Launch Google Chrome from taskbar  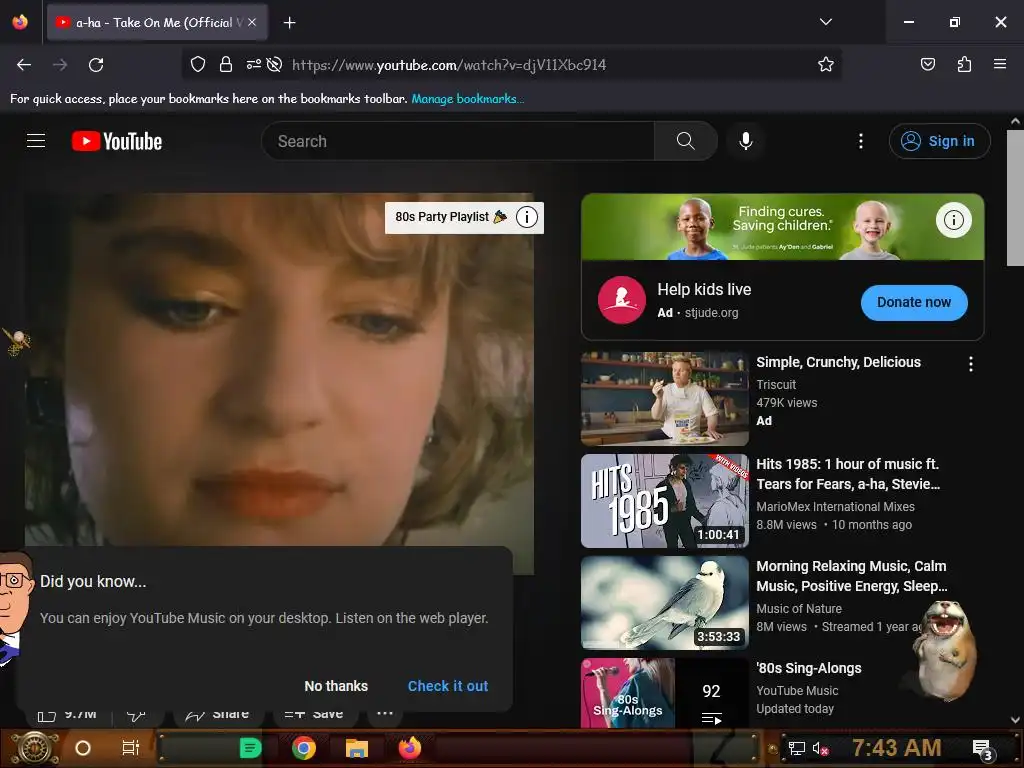(x=304, y=748)
